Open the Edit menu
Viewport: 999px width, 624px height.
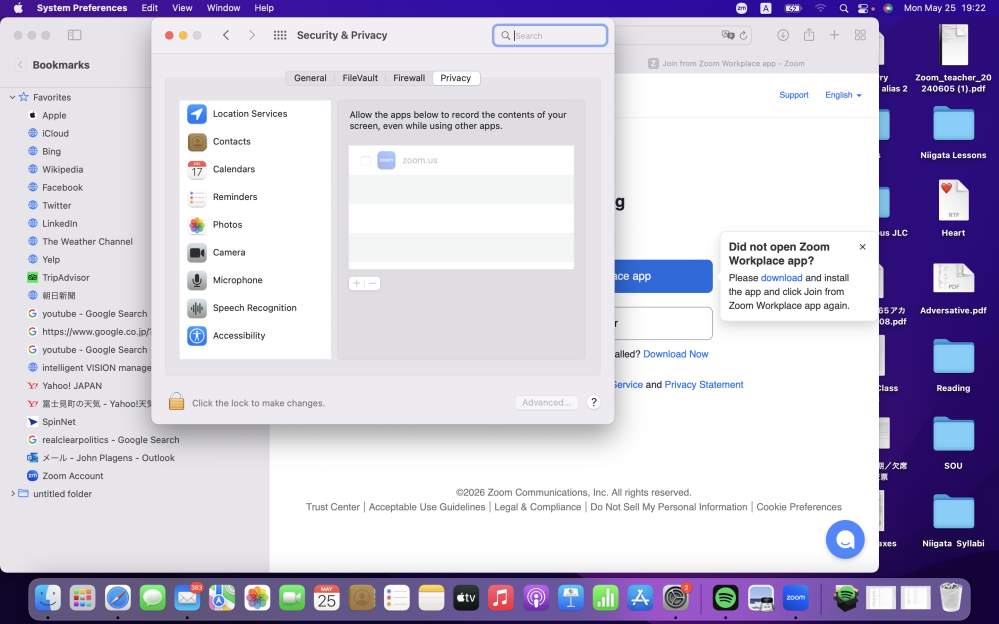(x=150, y=8)
